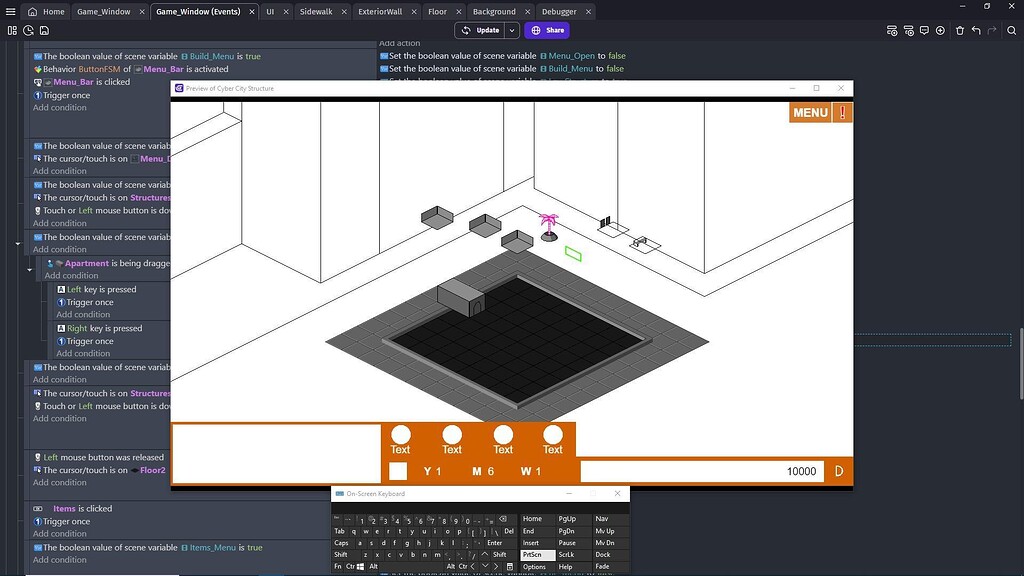Collapse the Apartment dragging sub-events chevron
This screenshot has height=576, width=1024.
pos(29,269)
